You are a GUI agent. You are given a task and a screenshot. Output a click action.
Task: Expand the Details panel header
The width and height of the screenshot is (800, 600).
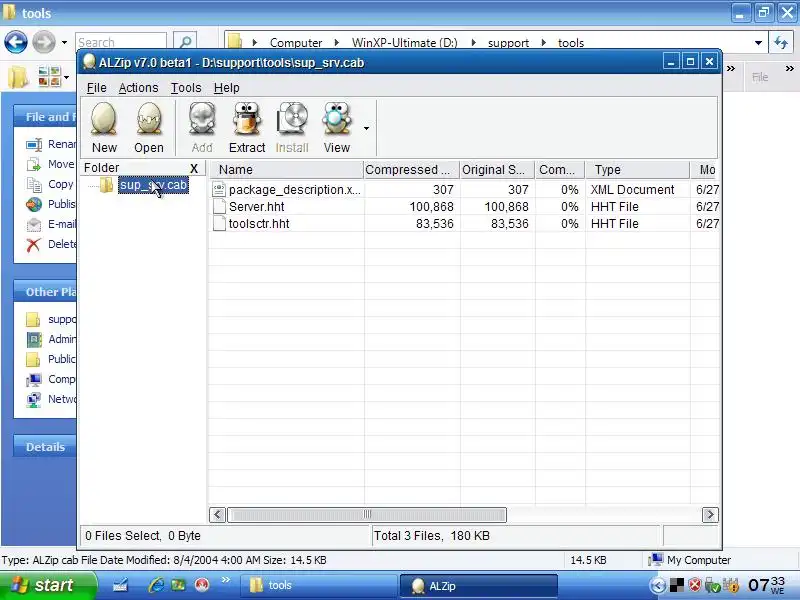(x=45, y=447)
